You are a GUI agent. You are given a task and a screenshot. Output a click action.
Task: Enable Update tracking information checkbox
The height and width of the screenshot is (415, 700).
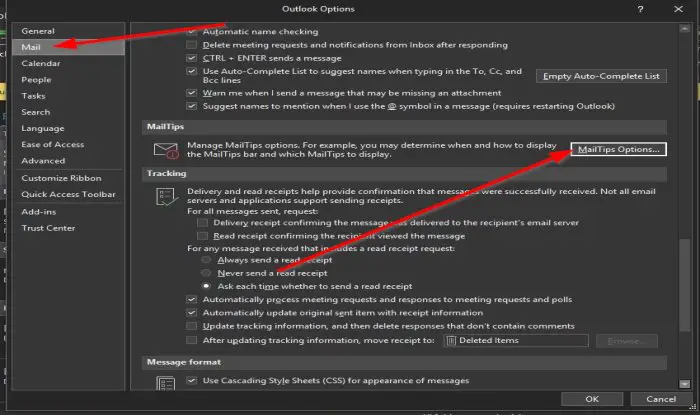click(192, 326)
